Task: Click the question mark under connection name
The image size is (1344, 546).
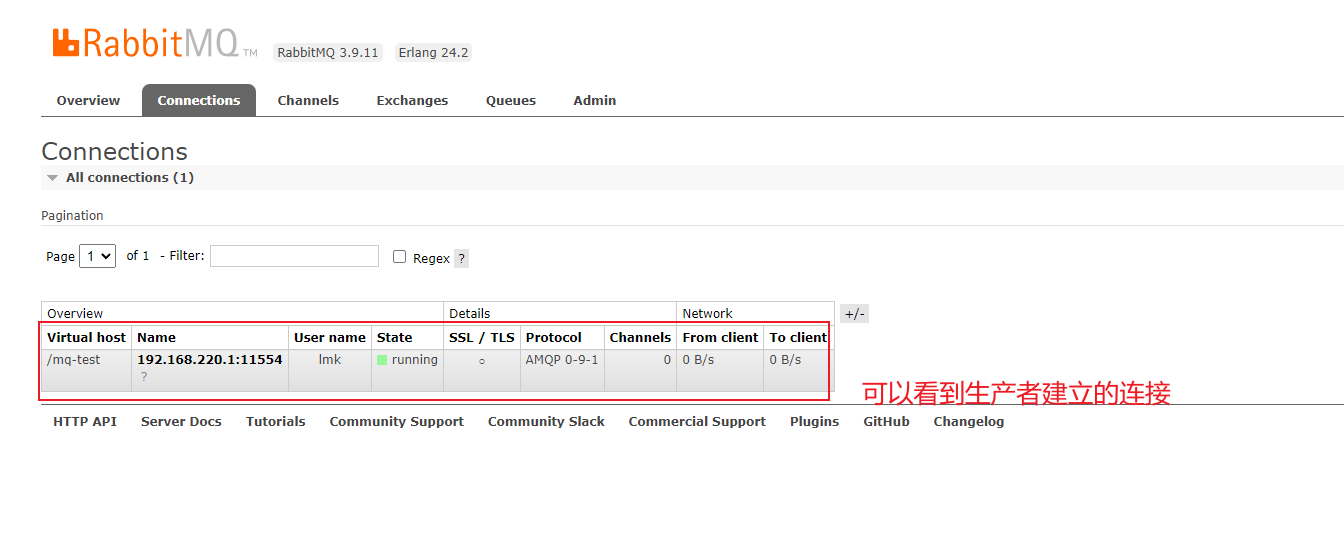Action: tap(144, 377)
